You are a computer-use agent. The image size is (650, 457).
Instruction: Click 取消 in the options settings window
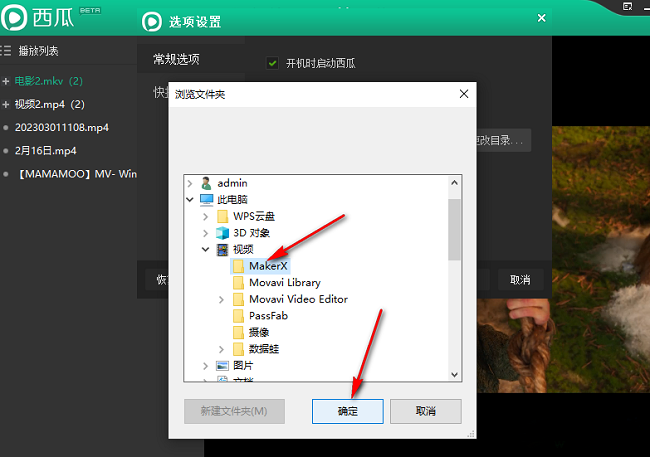[x=520, y=280]
